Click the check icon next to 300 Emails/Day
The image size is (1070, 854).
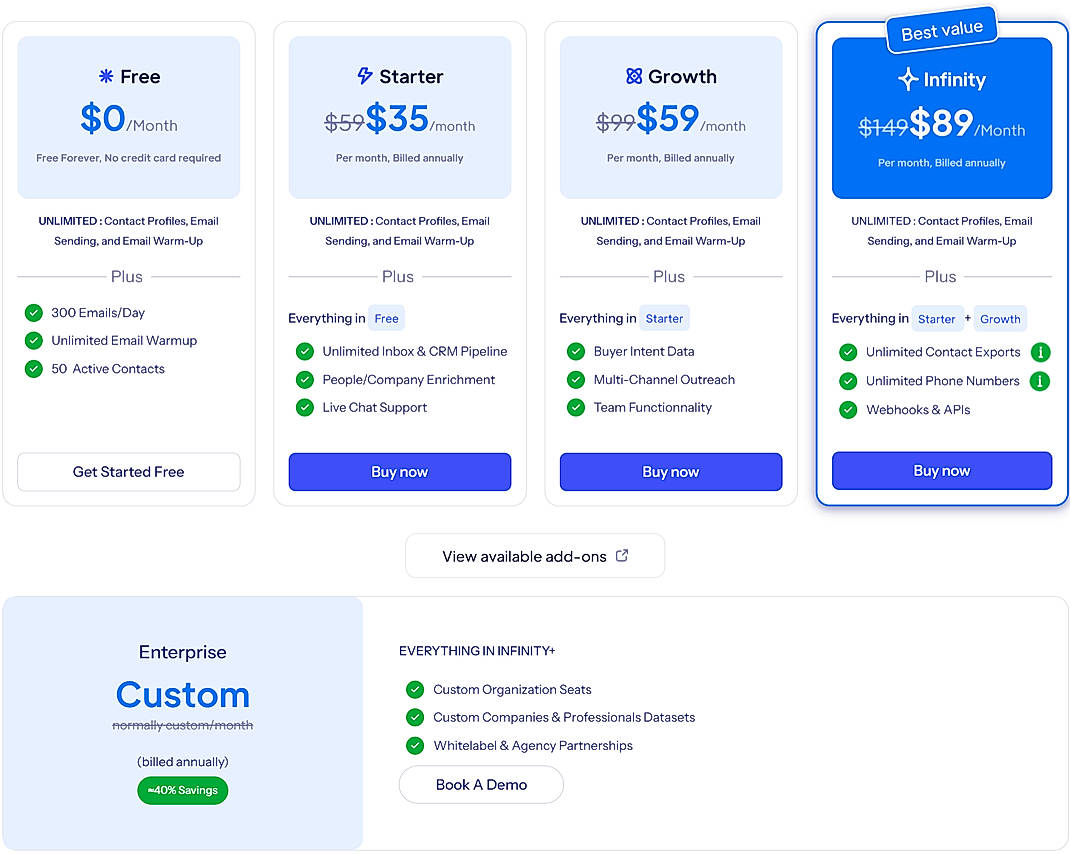click(33, 313)
